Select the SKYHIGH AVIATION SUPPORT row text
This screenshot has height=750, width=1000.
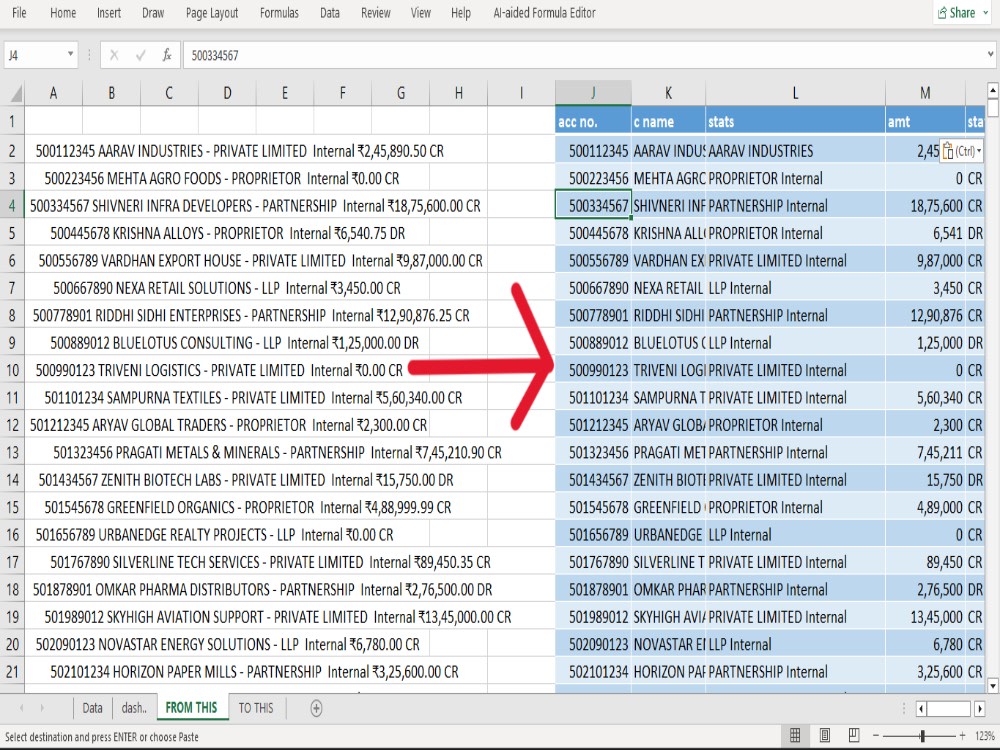coord(278,617)
